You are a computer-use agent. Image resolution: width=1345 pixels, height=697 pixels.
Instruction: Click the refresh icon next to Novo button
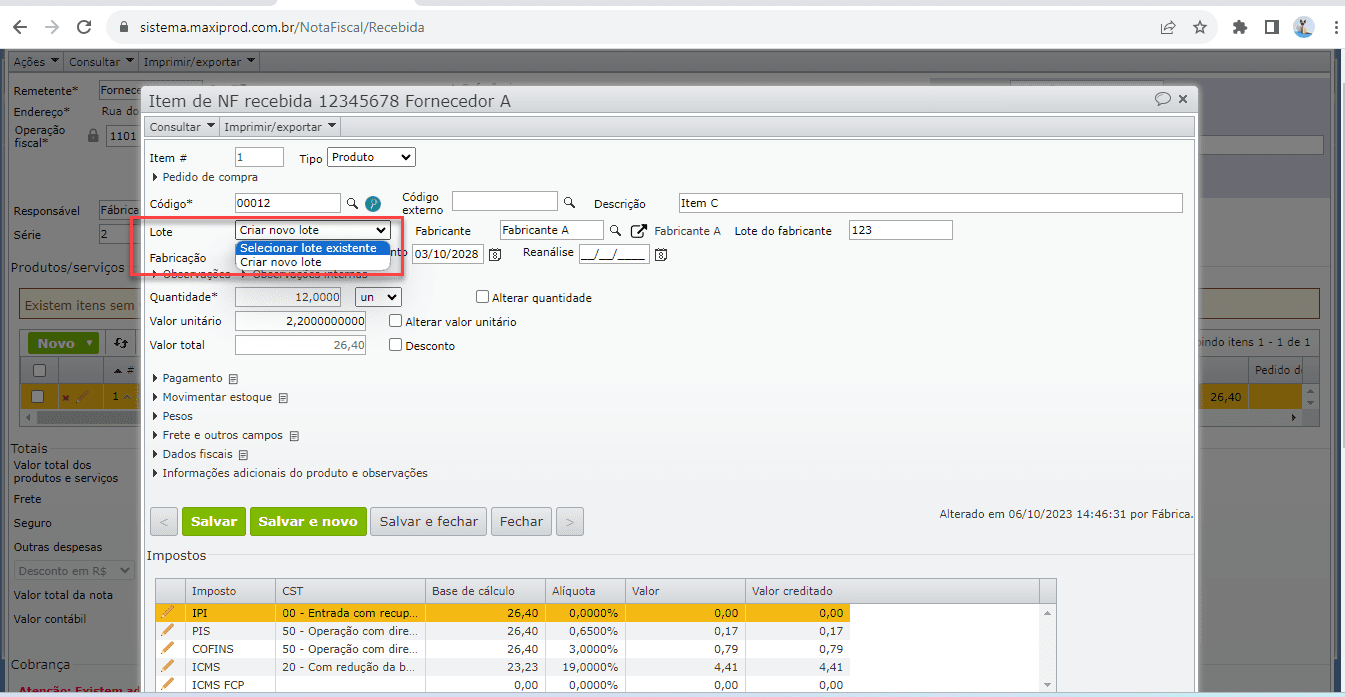tap(121, 343)
